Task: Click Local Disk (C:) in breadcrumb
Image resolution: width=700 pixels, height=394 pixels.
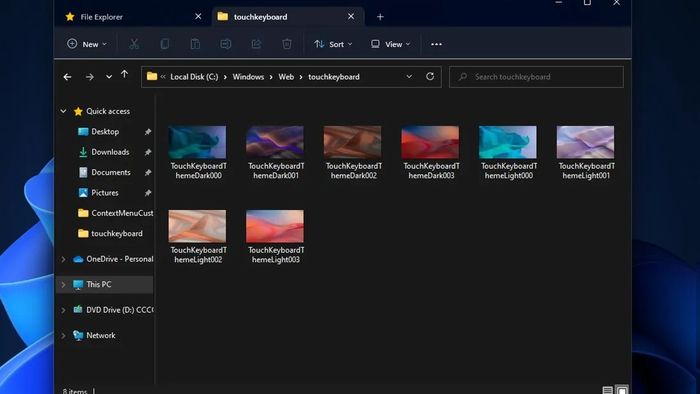Action: point(194,77)
